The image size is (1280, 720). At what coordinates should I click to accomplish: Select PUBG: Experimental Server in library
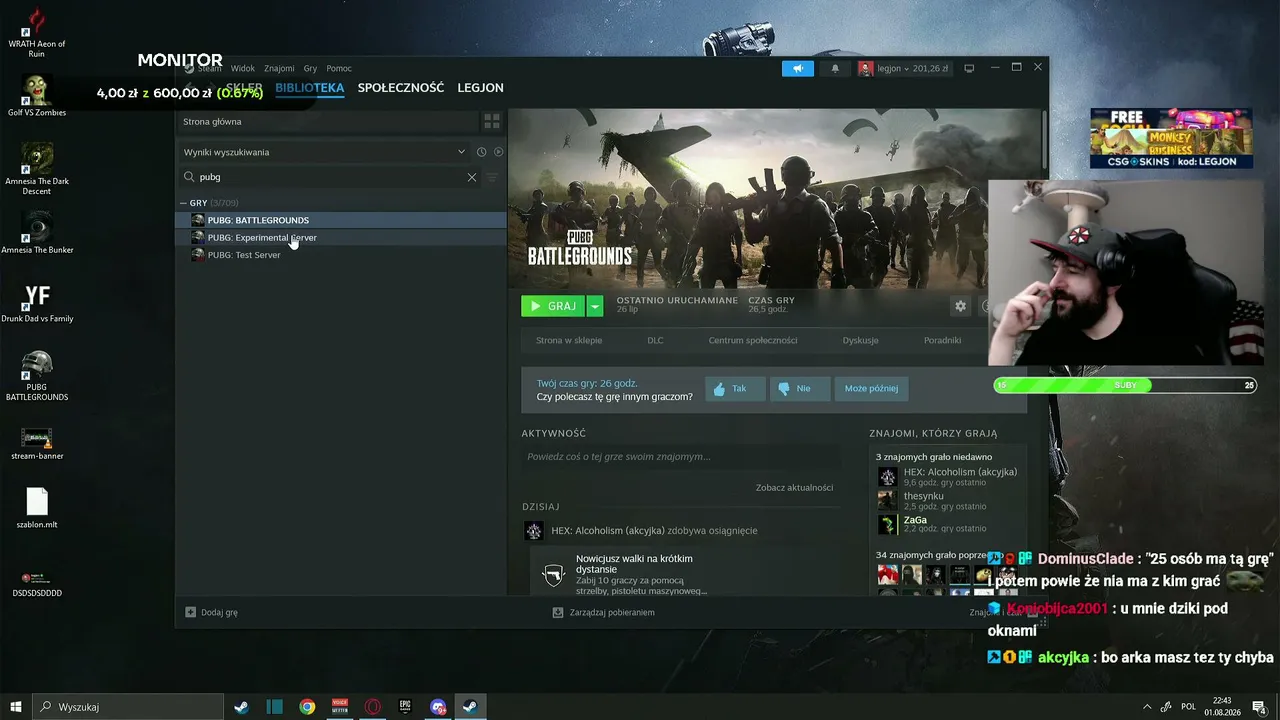[341, 238]
